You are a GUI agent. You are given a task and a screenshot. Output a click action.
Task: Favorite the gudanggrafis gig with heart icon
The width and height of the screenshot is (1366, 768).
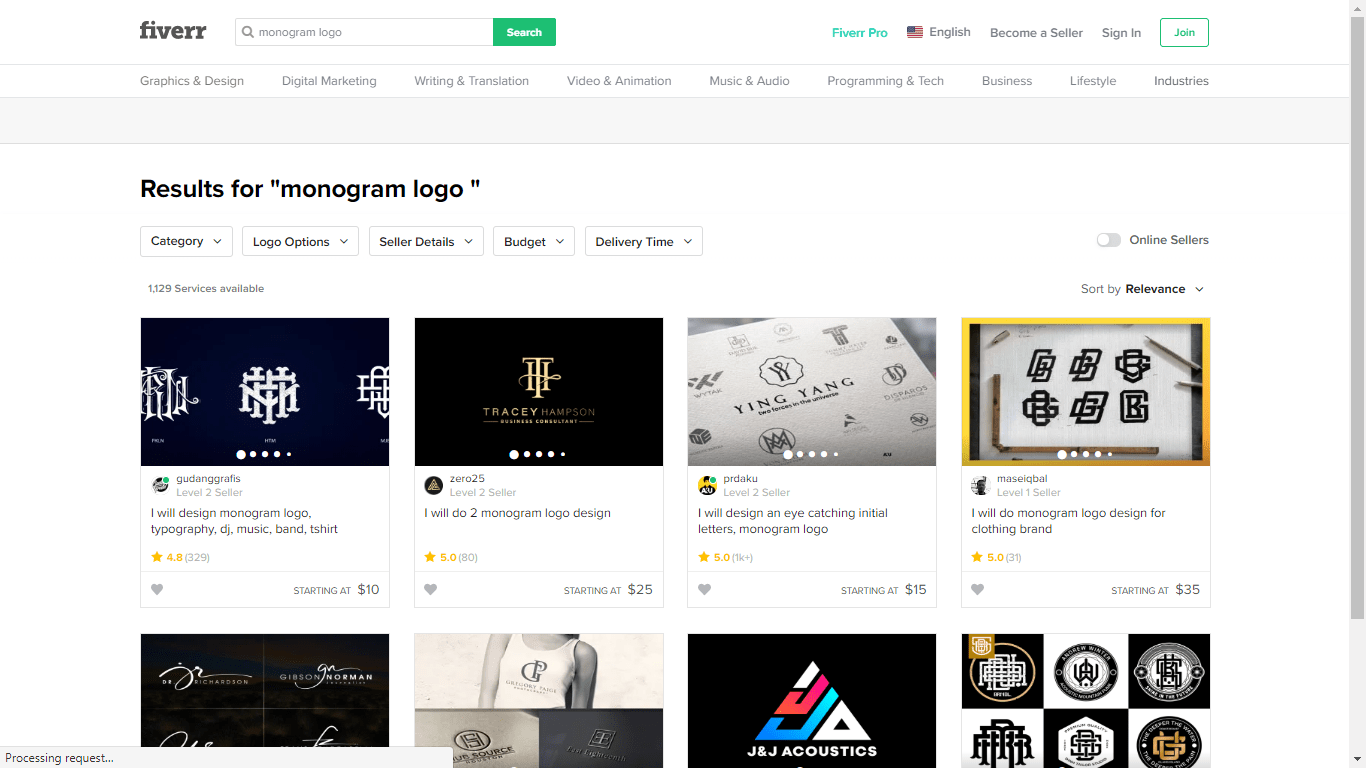pos(157,590)
